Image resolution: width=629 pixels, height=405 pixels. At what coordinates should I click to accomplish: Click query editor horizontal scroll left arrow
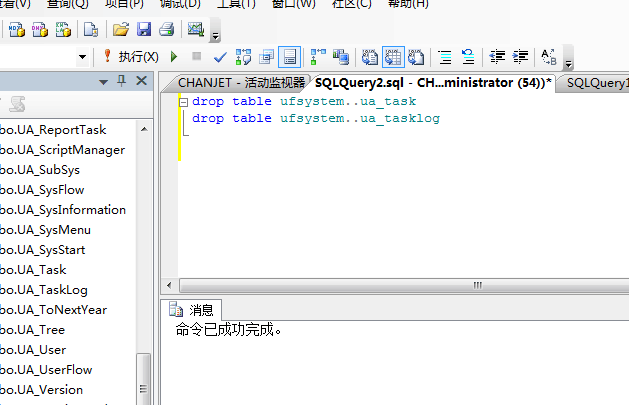pyautogui.click(x=169, y=286)
